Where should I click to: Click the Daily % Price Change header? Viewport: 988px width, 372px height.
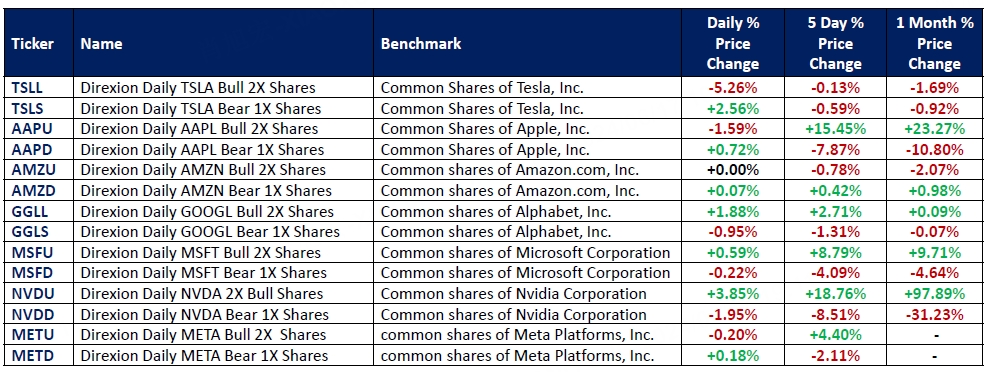(732, 44)
